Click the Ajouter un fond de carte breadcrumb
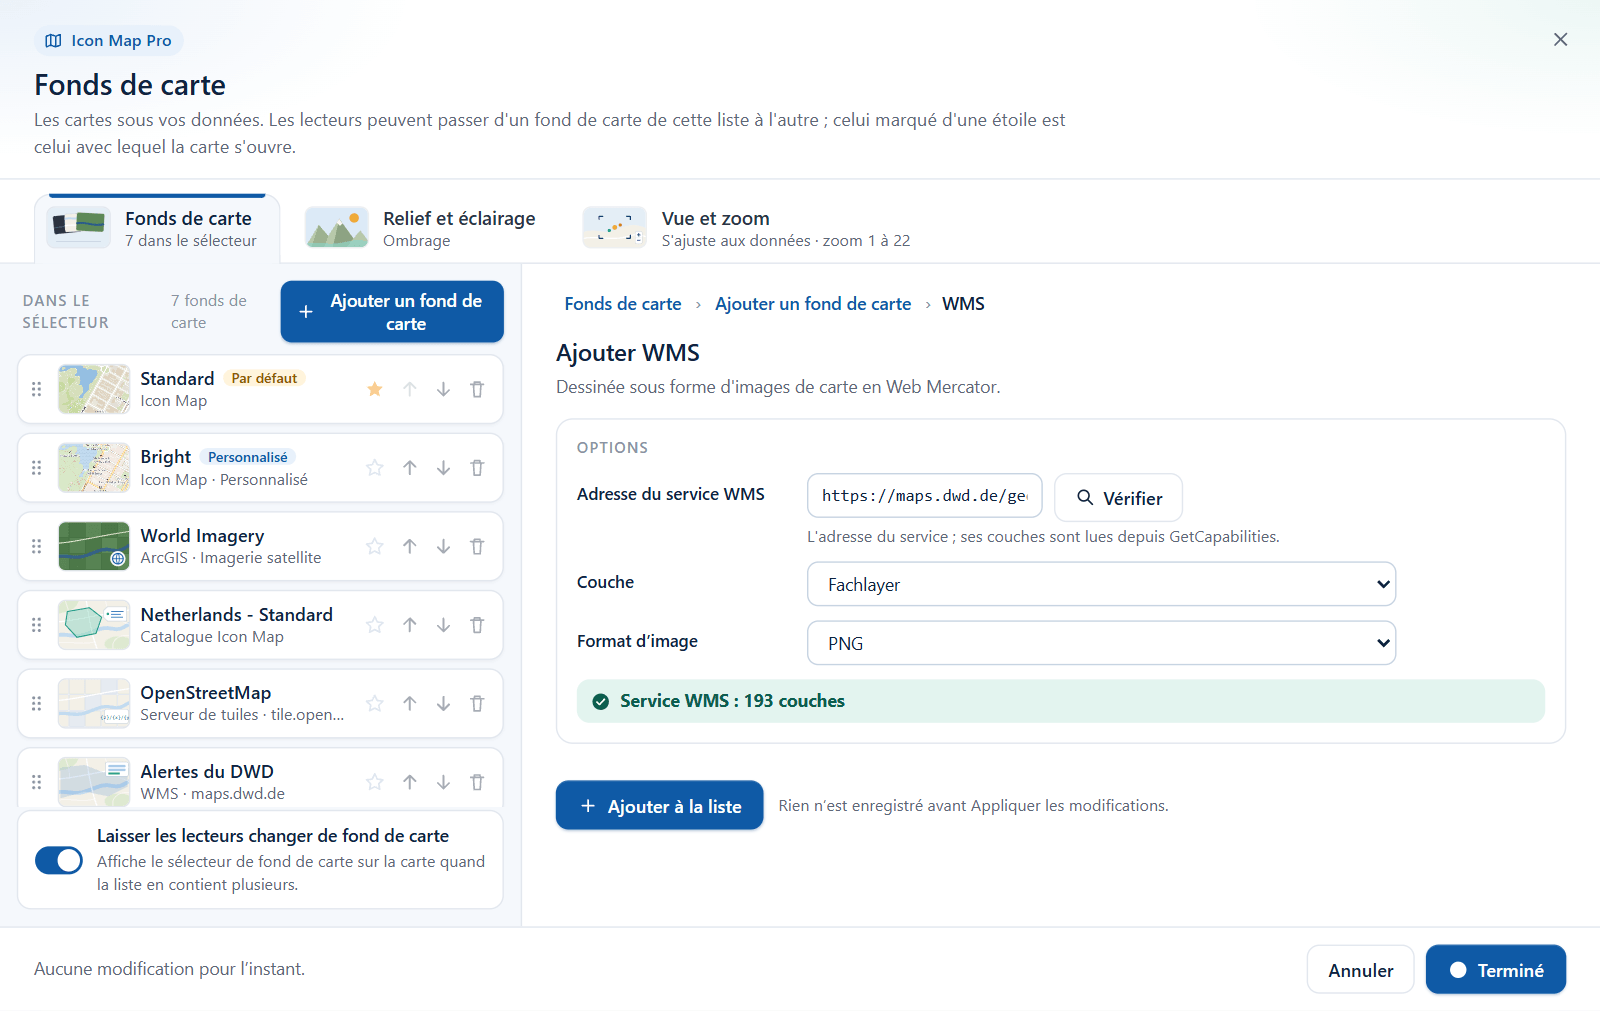 pos(813,304)
